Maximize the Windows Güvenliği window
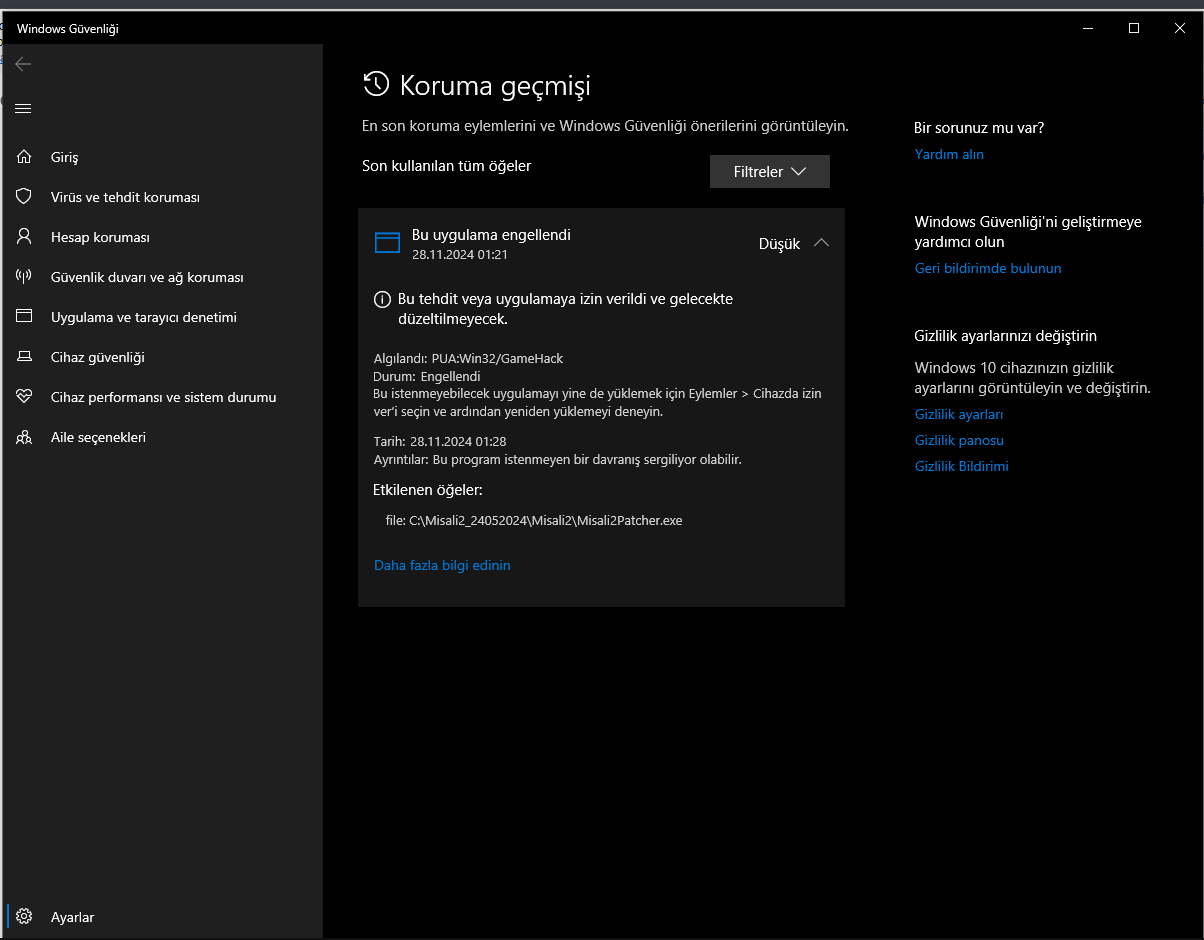1204x940 pixels. tap(1134, 28)
